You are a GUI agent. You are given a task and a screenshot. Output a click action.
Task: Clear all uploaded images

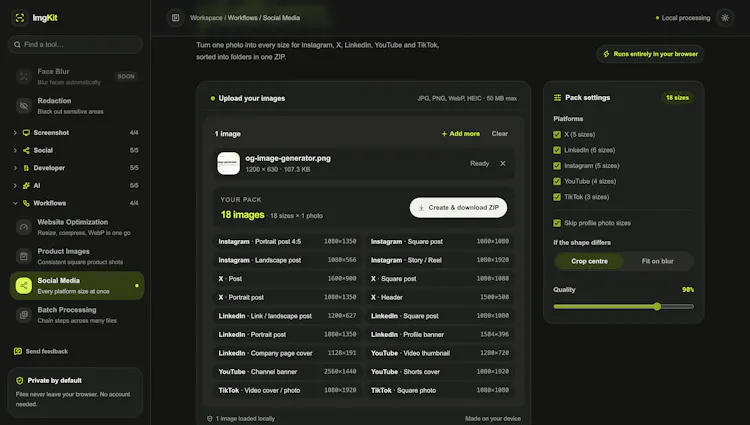500,134
